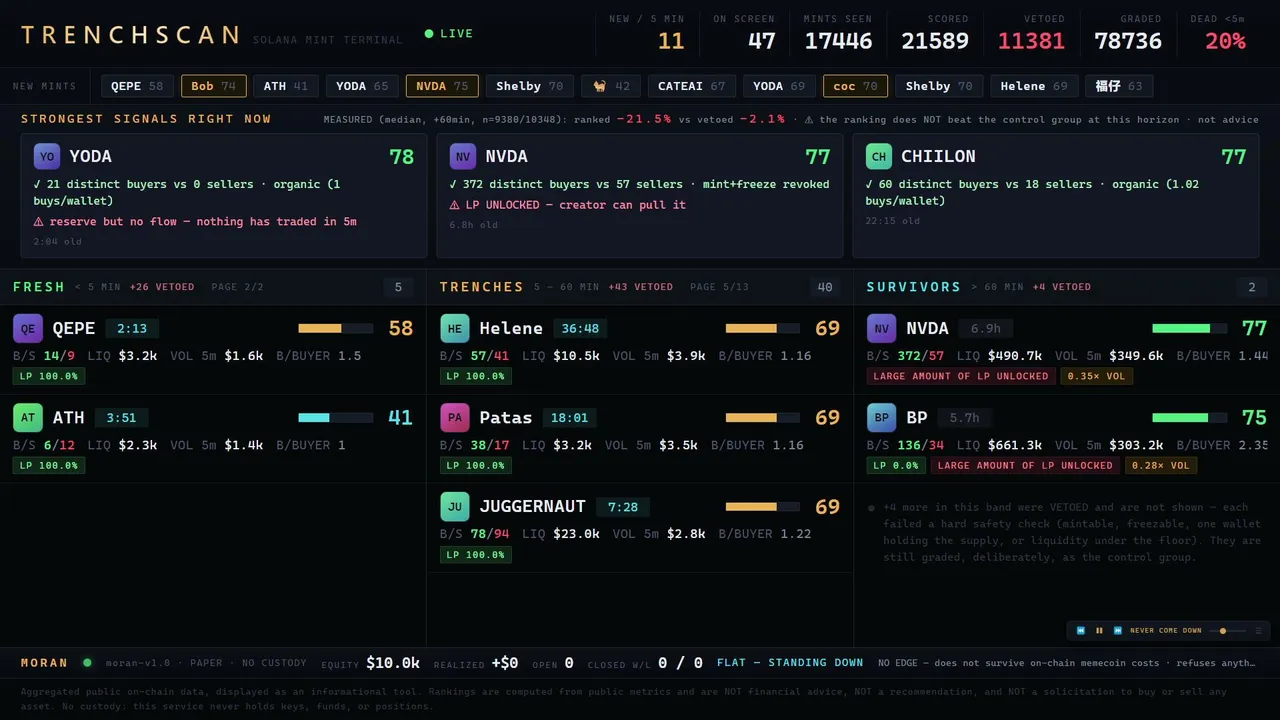Click the TRENCHSCAN logo title

point(130,35)
